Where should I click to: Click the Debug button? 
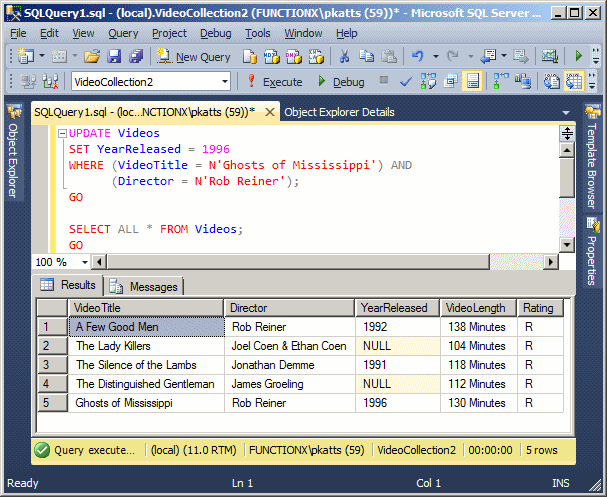(341, 82)
